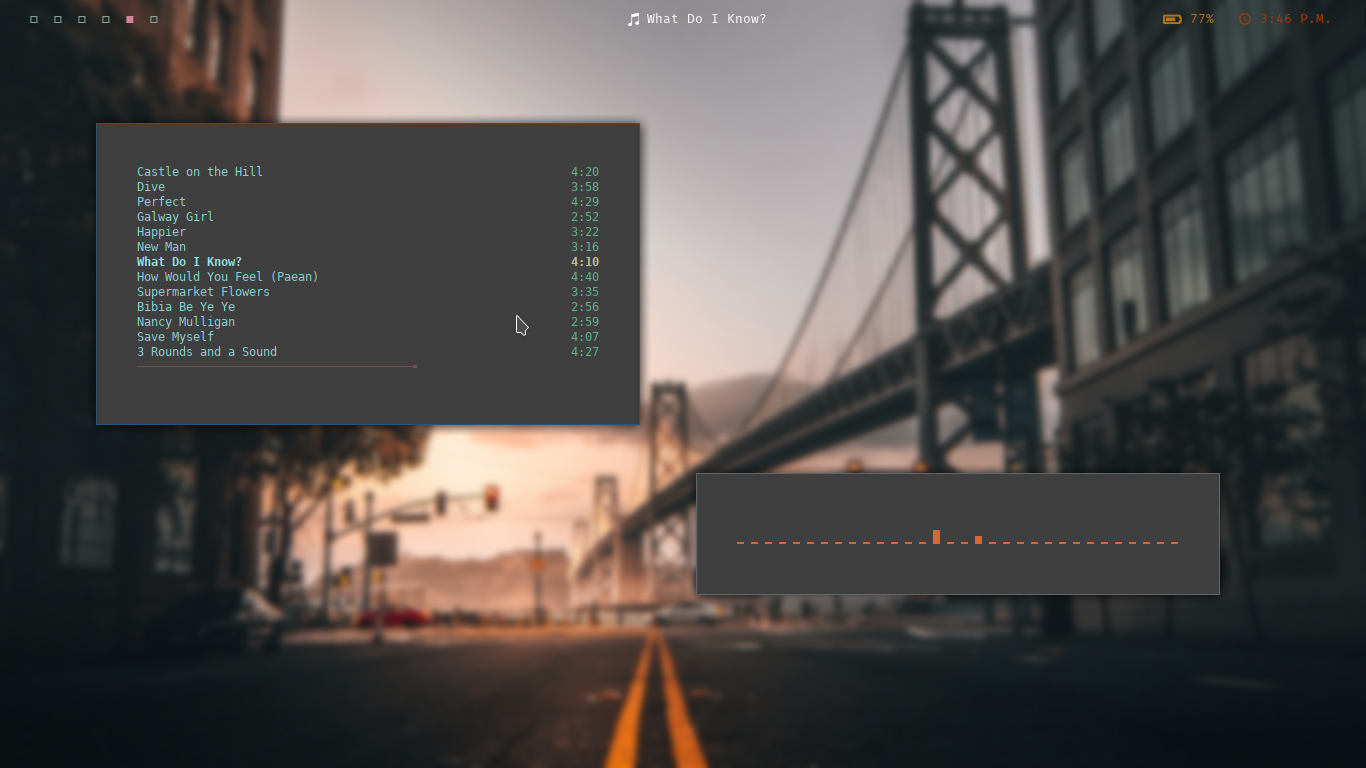Select the fourth workspace square indicator

pos(105,18)
